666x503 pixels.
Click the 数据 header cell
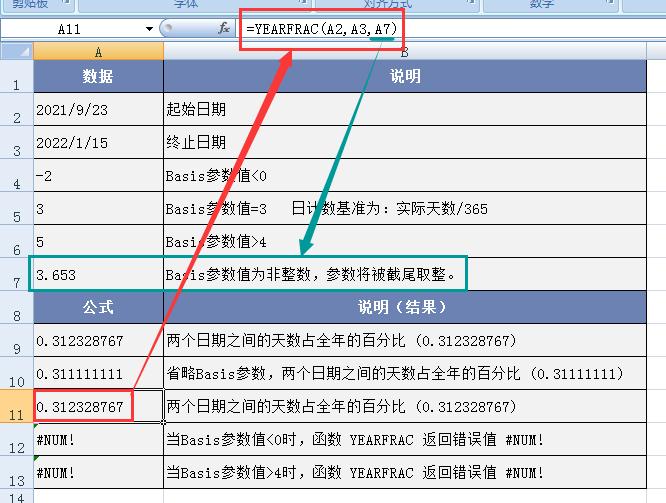98,76
